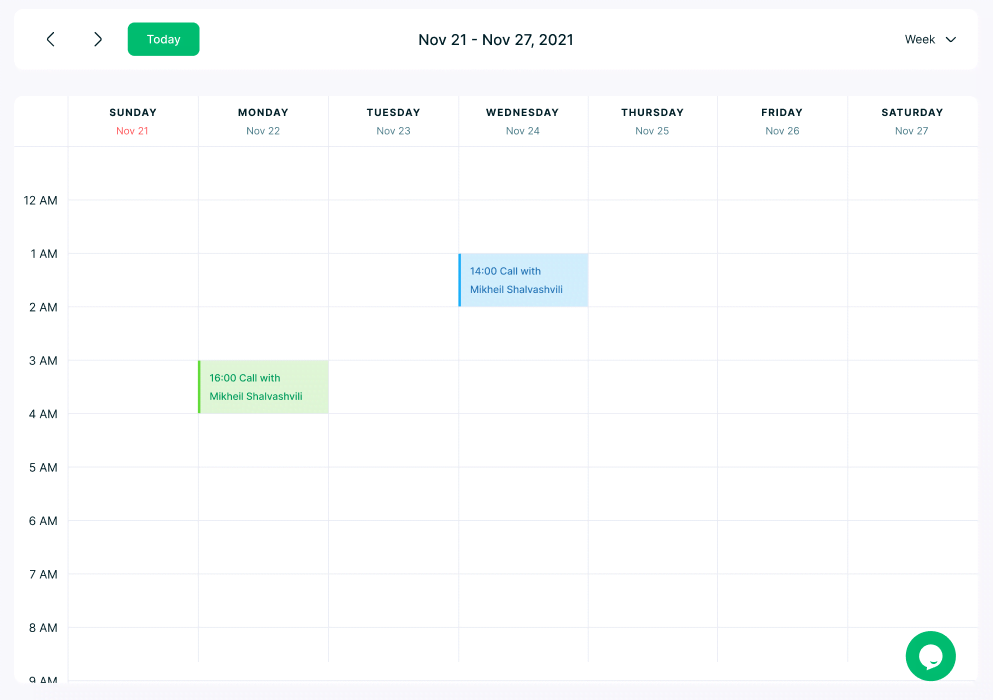
Task: Open the 16:00 Call with Mikheil Shalvashvili event
Action: point(263,387)
